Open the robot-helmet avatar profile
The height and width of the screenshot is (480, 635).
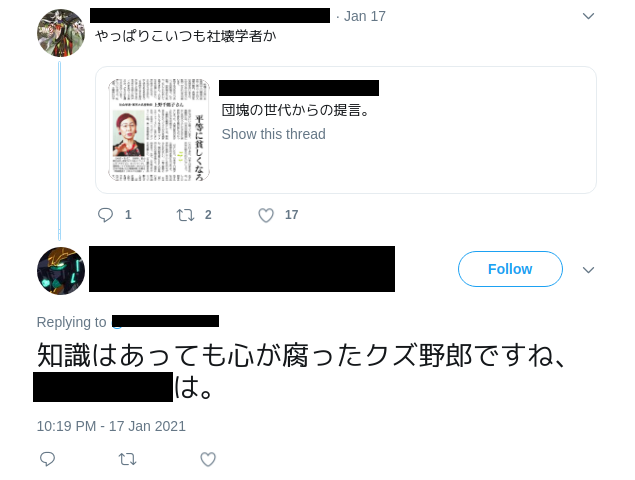coord(61,271)
